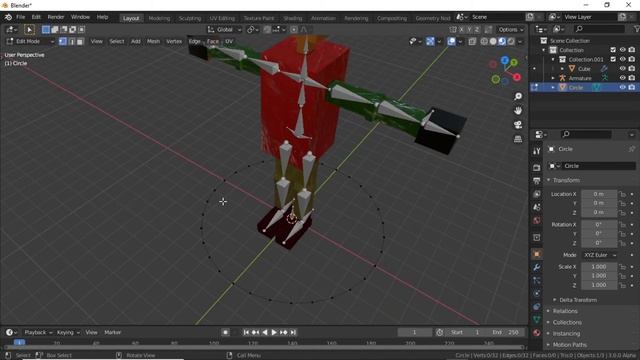The image size is (640, 360).
Task: Click the zoom magnifier viewport icon
Action: [x=518, y=96]
